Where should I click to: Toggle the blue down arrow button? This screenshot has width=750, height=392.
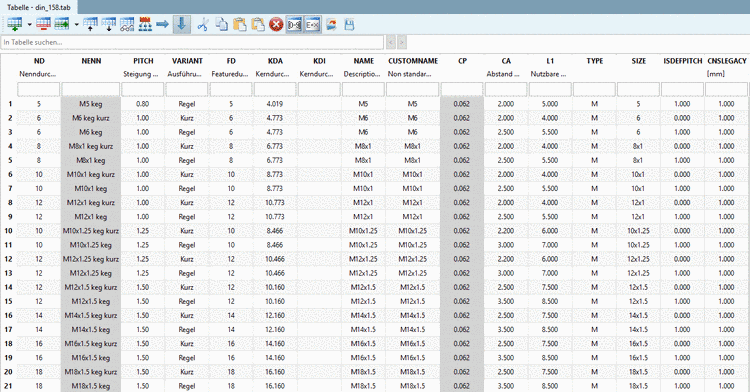[x=181, y=24]
